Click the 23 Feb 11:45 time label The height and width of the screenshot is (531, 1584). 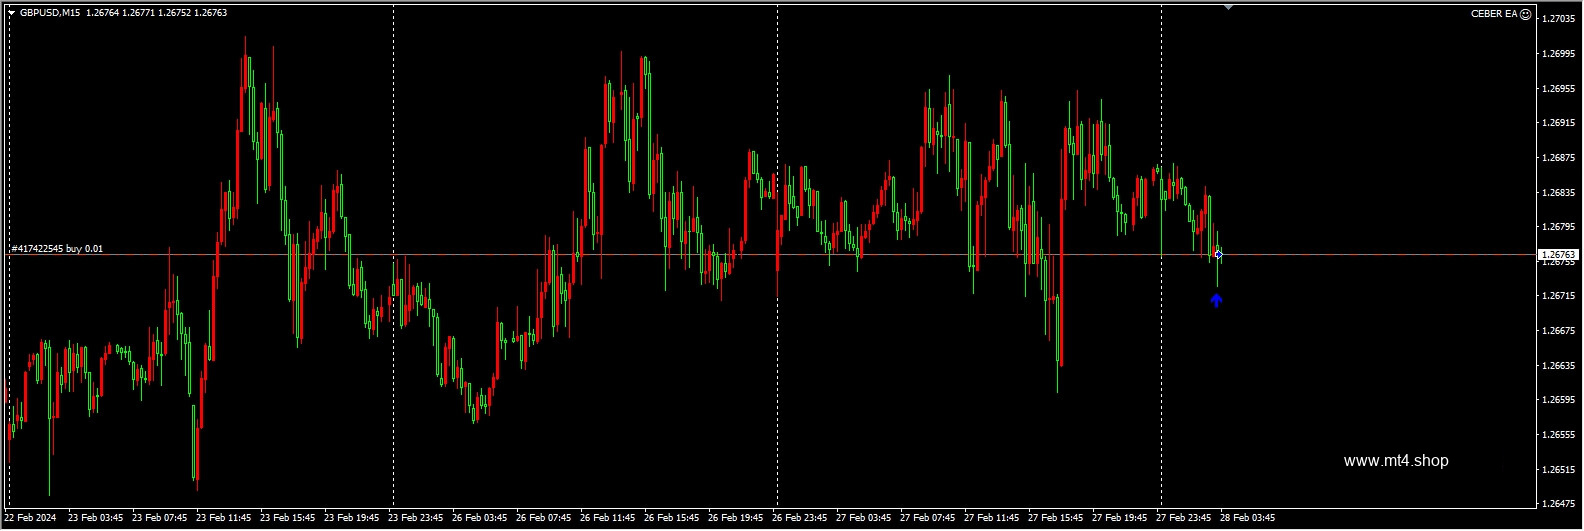224,518
